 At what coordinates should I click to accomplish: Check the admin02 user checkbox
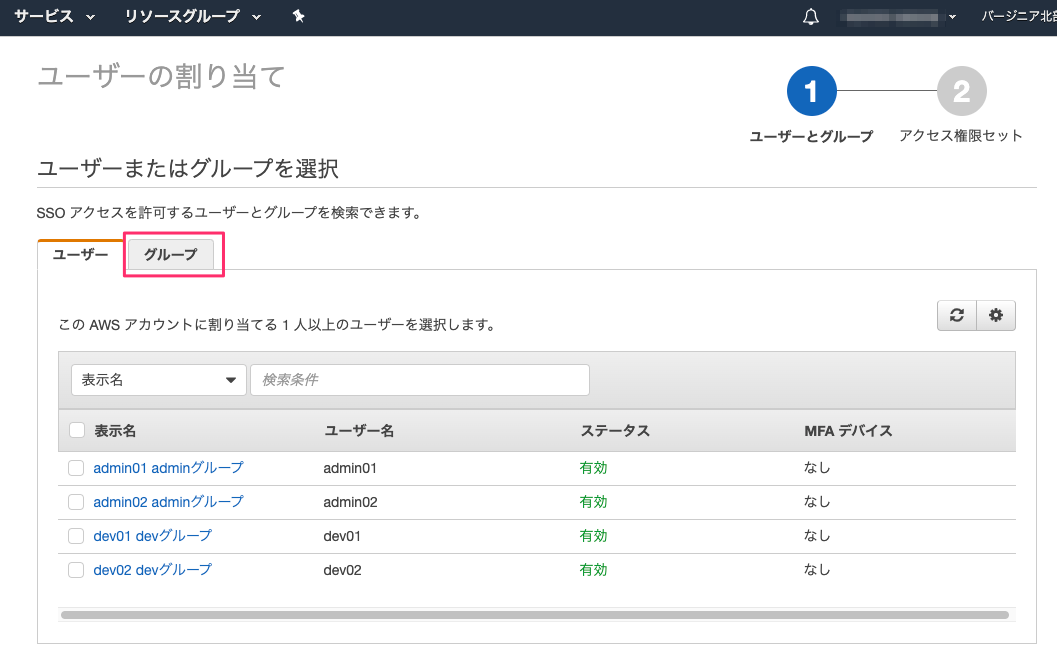[x=76, y=502]
